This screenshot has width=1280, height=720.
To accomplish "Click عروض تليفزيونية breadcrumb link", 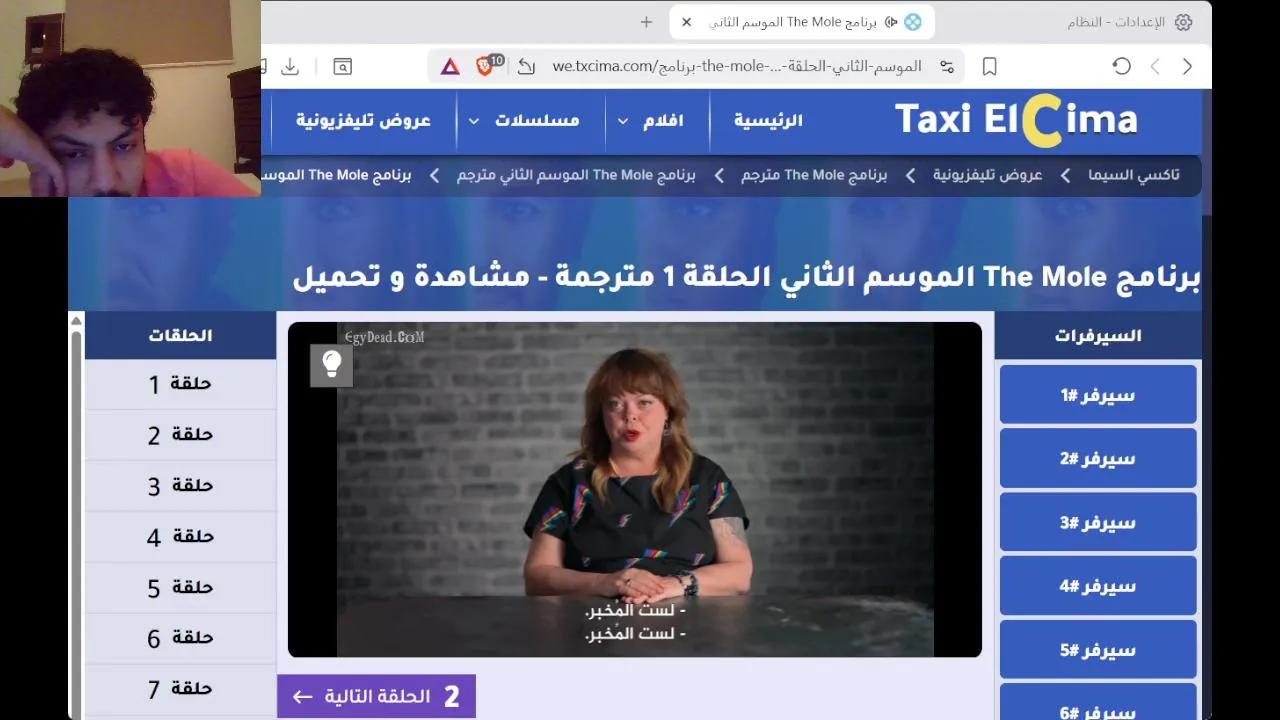I will click(987, 175).
